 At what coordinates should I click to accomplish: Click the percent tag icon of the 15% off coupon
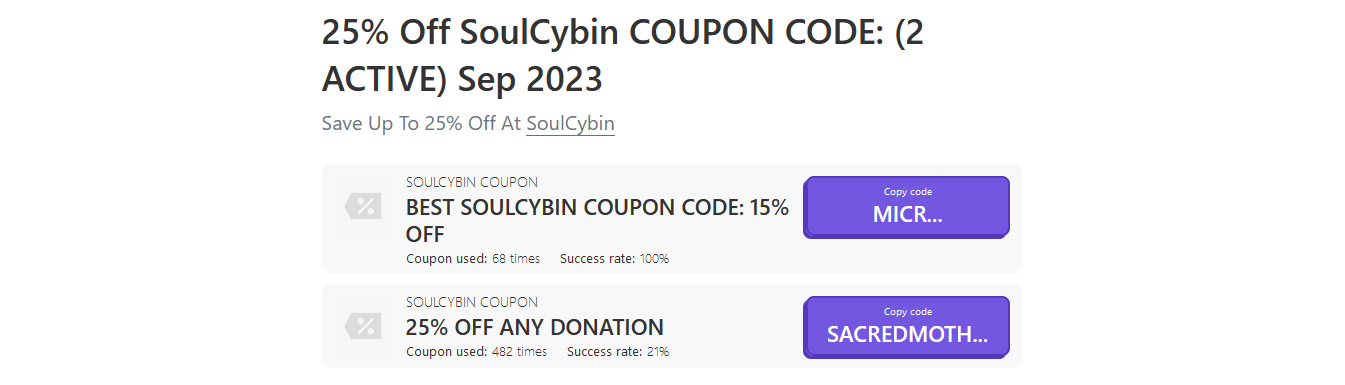363,207
